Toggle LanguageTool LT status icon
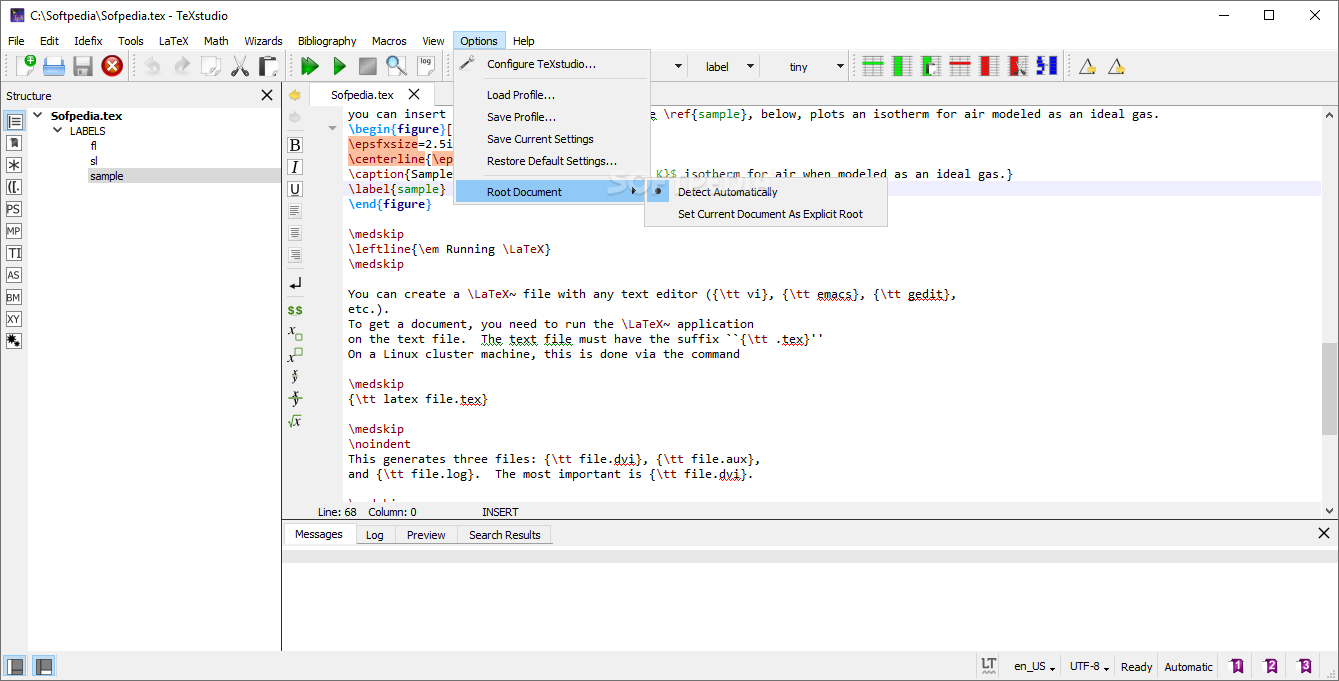 989,666
